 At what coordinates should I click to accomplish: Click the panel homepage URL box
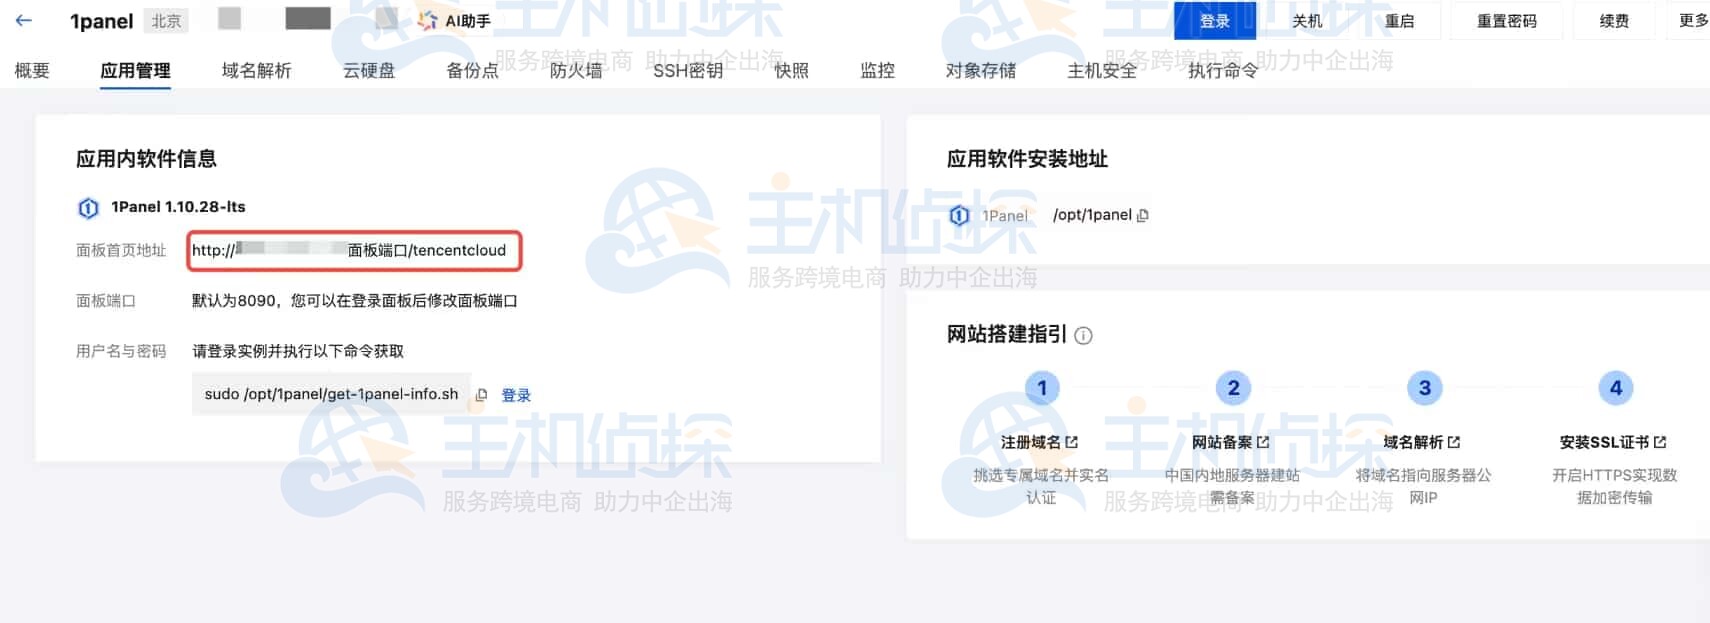(x=355, y=251)
